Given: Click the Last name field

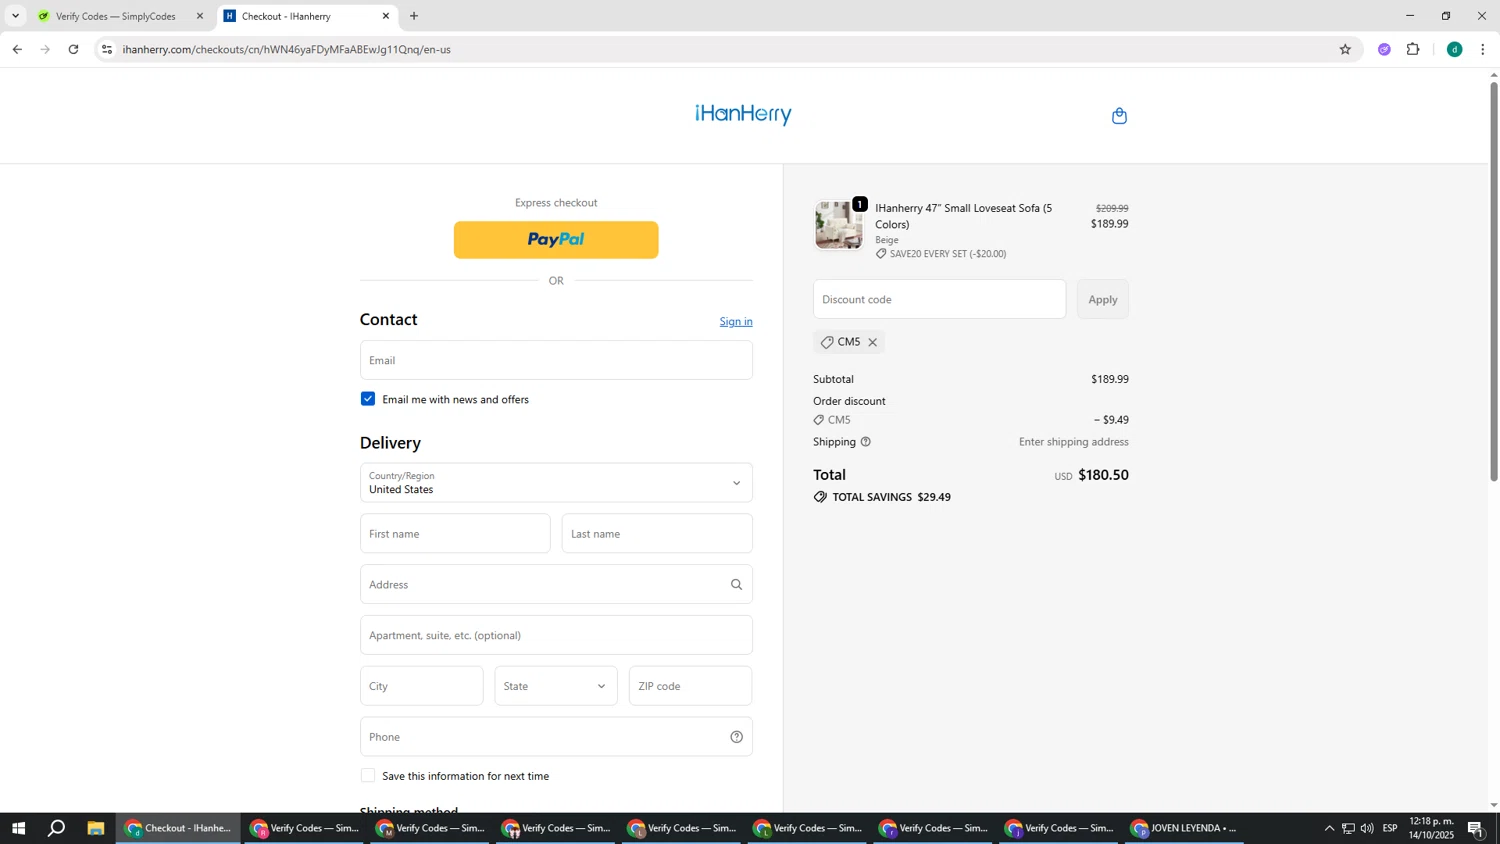Looking at the screenshot, I should [657, 534].
